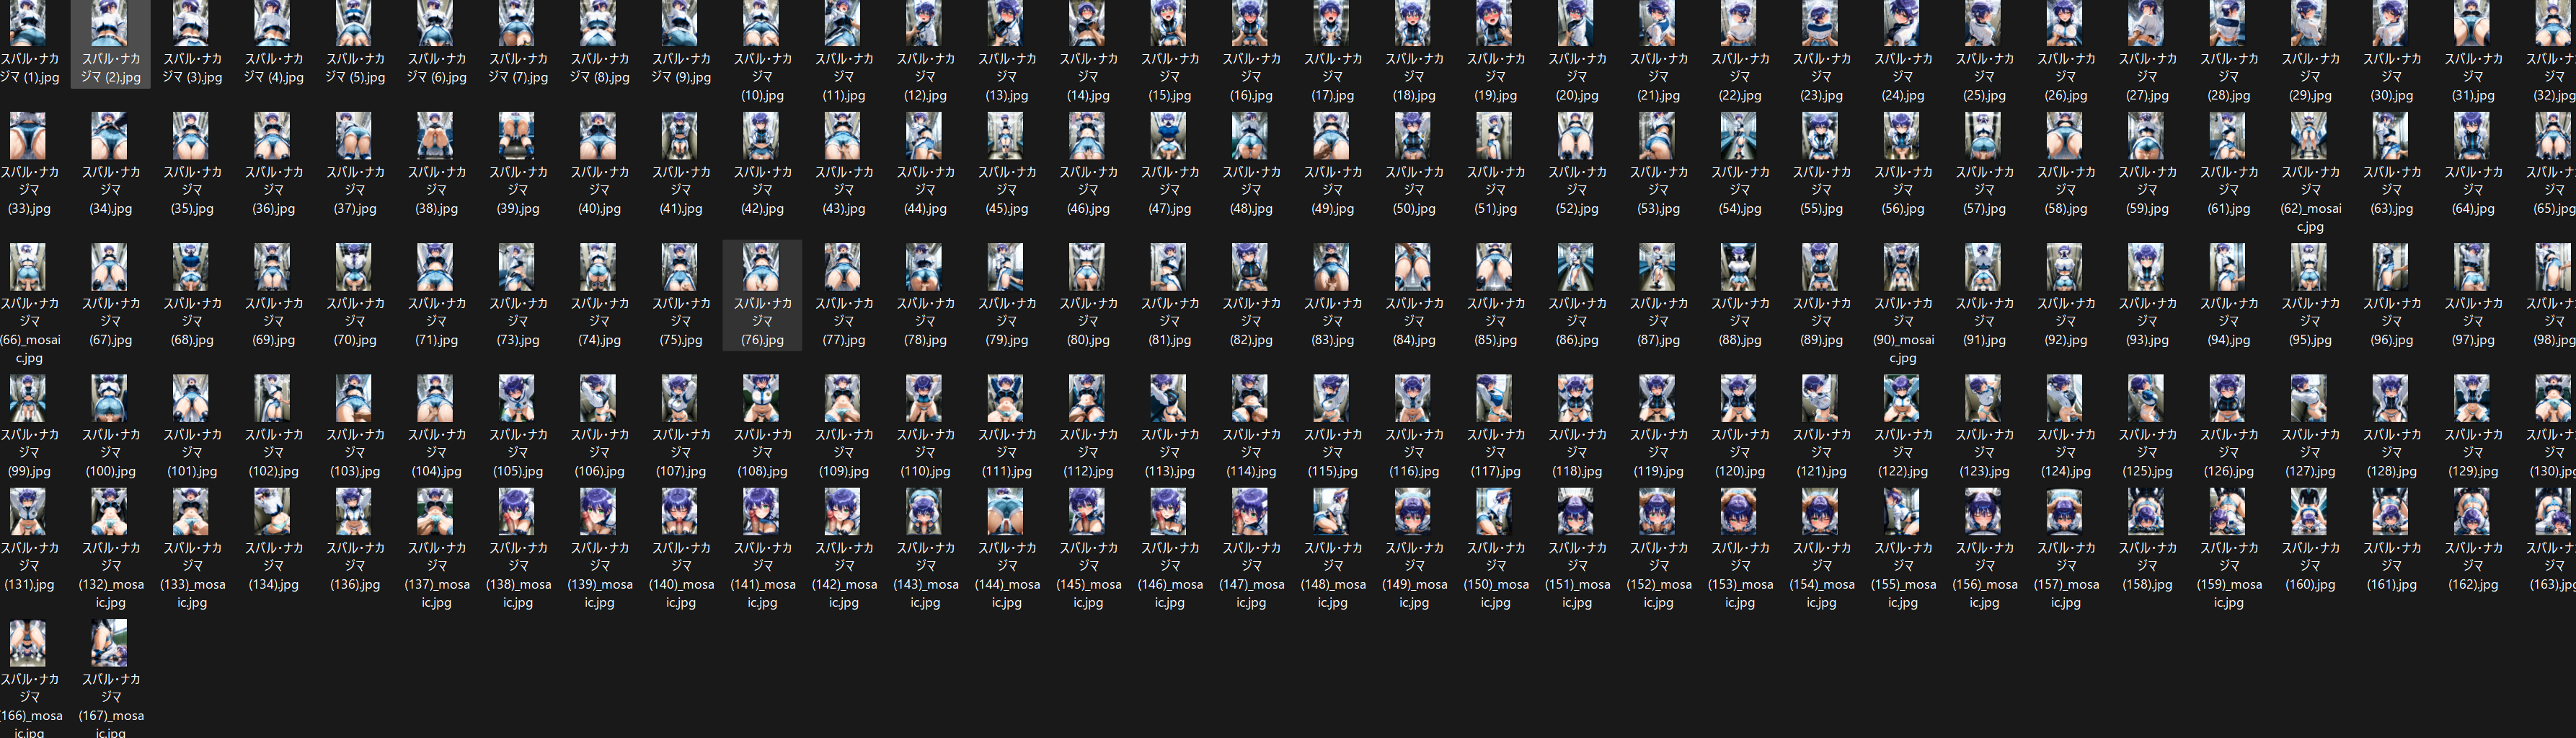Select the file icon for (108).jpg
Image resolution: width=2576 pixels, height=738 pixels.
tap(761, 398)
